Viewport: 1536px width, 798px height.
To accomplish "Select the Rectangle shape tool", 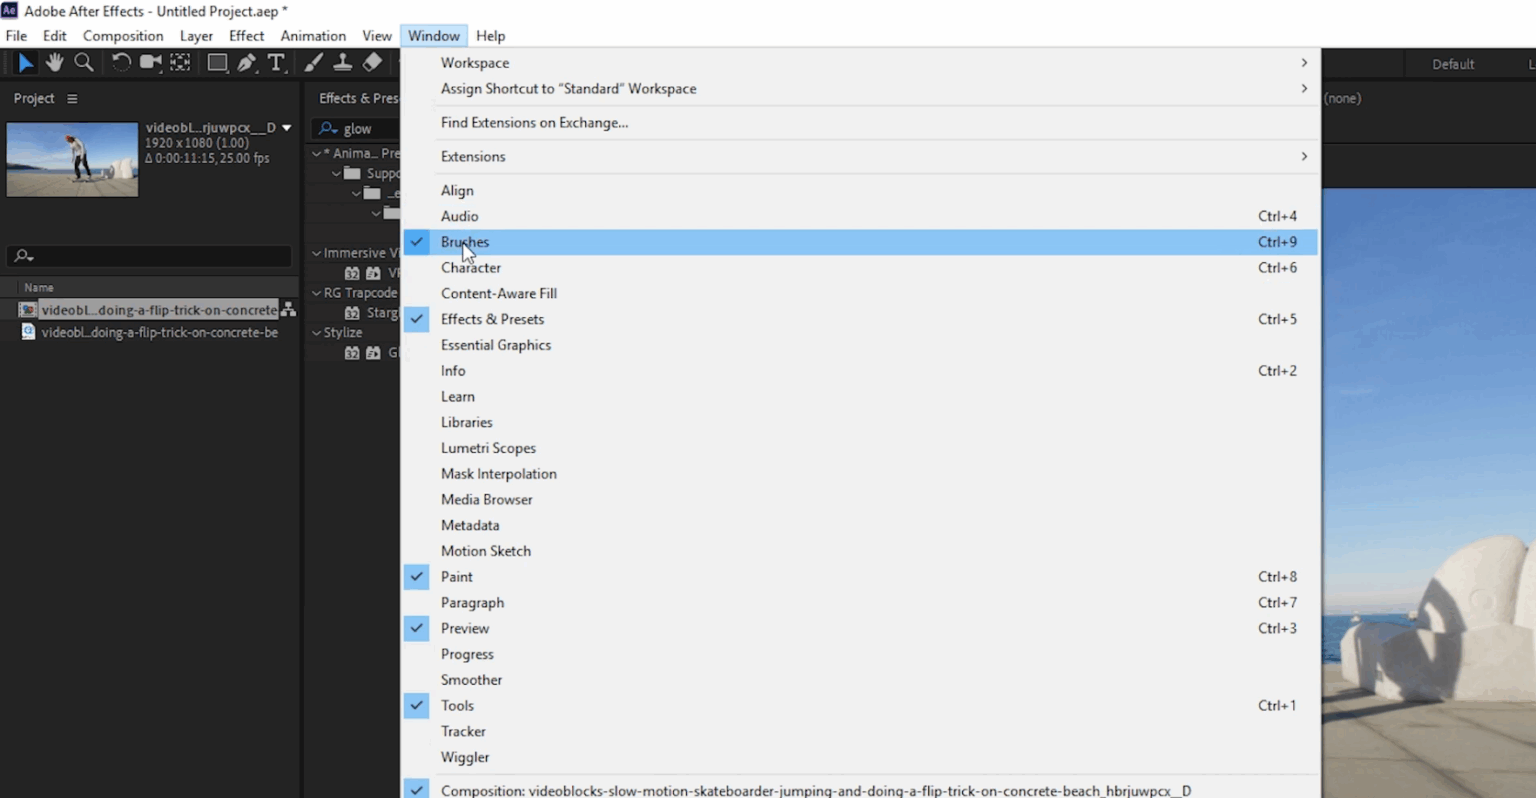I will pos(217,63).
